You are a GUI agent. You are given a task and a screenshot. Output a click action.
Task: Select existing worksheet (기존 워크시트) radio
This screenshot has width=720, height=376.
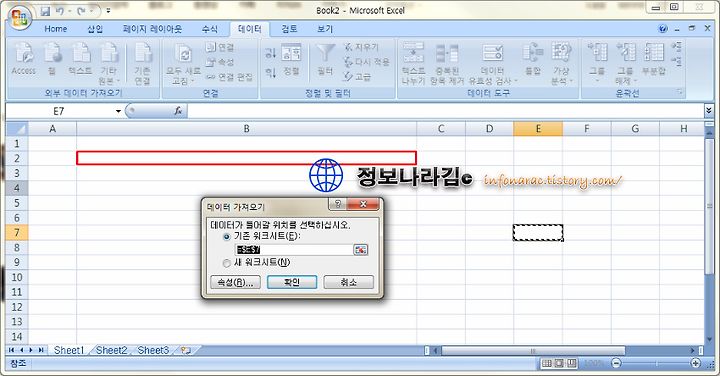pos(226,237)
